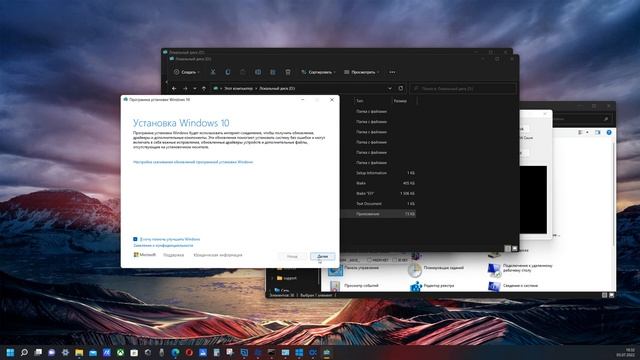Image resolution: width=640 pixels, height=360 pixels.
Task: Open the update download settings link in Setup
Action: [x=193, y=162]
